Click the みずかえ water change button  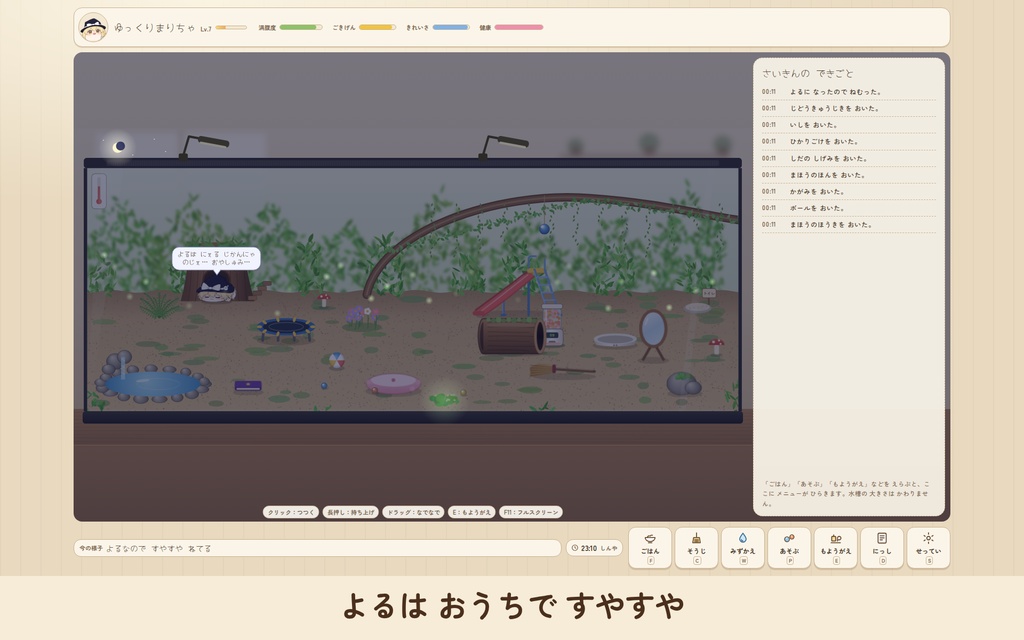tap(743, 548)
